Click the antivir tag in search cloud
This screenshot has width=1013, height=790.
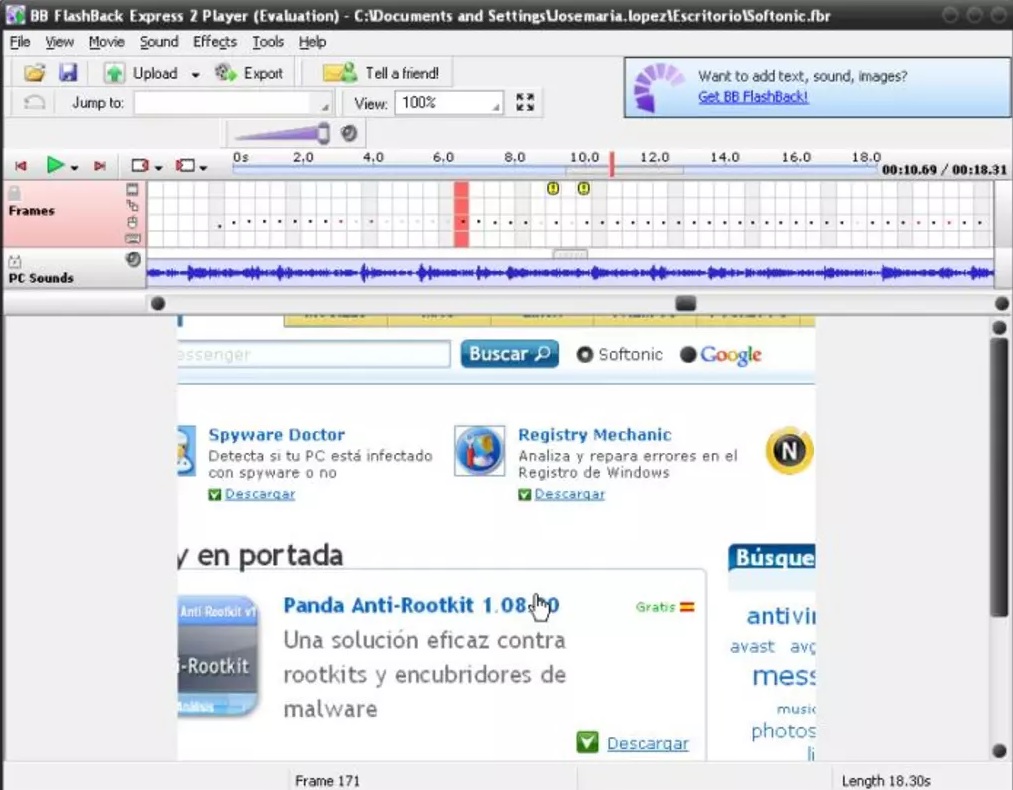780,616
